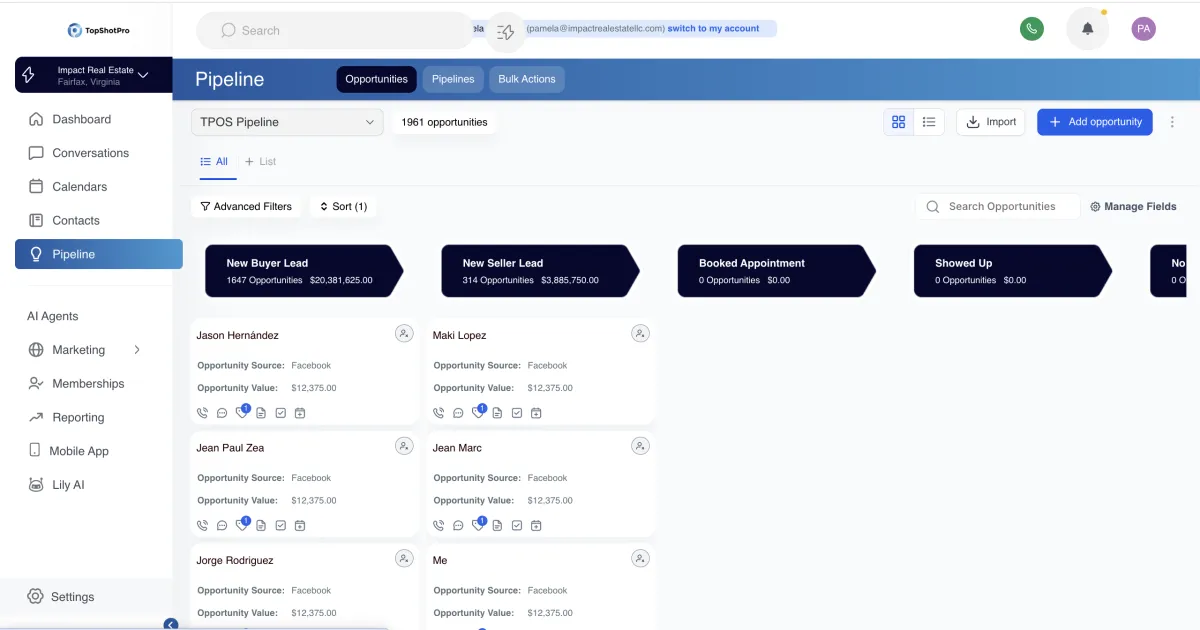This screenshot has height=630, width=1200.
Task: Open Advanced Filters panel
Action: (246, 206)
